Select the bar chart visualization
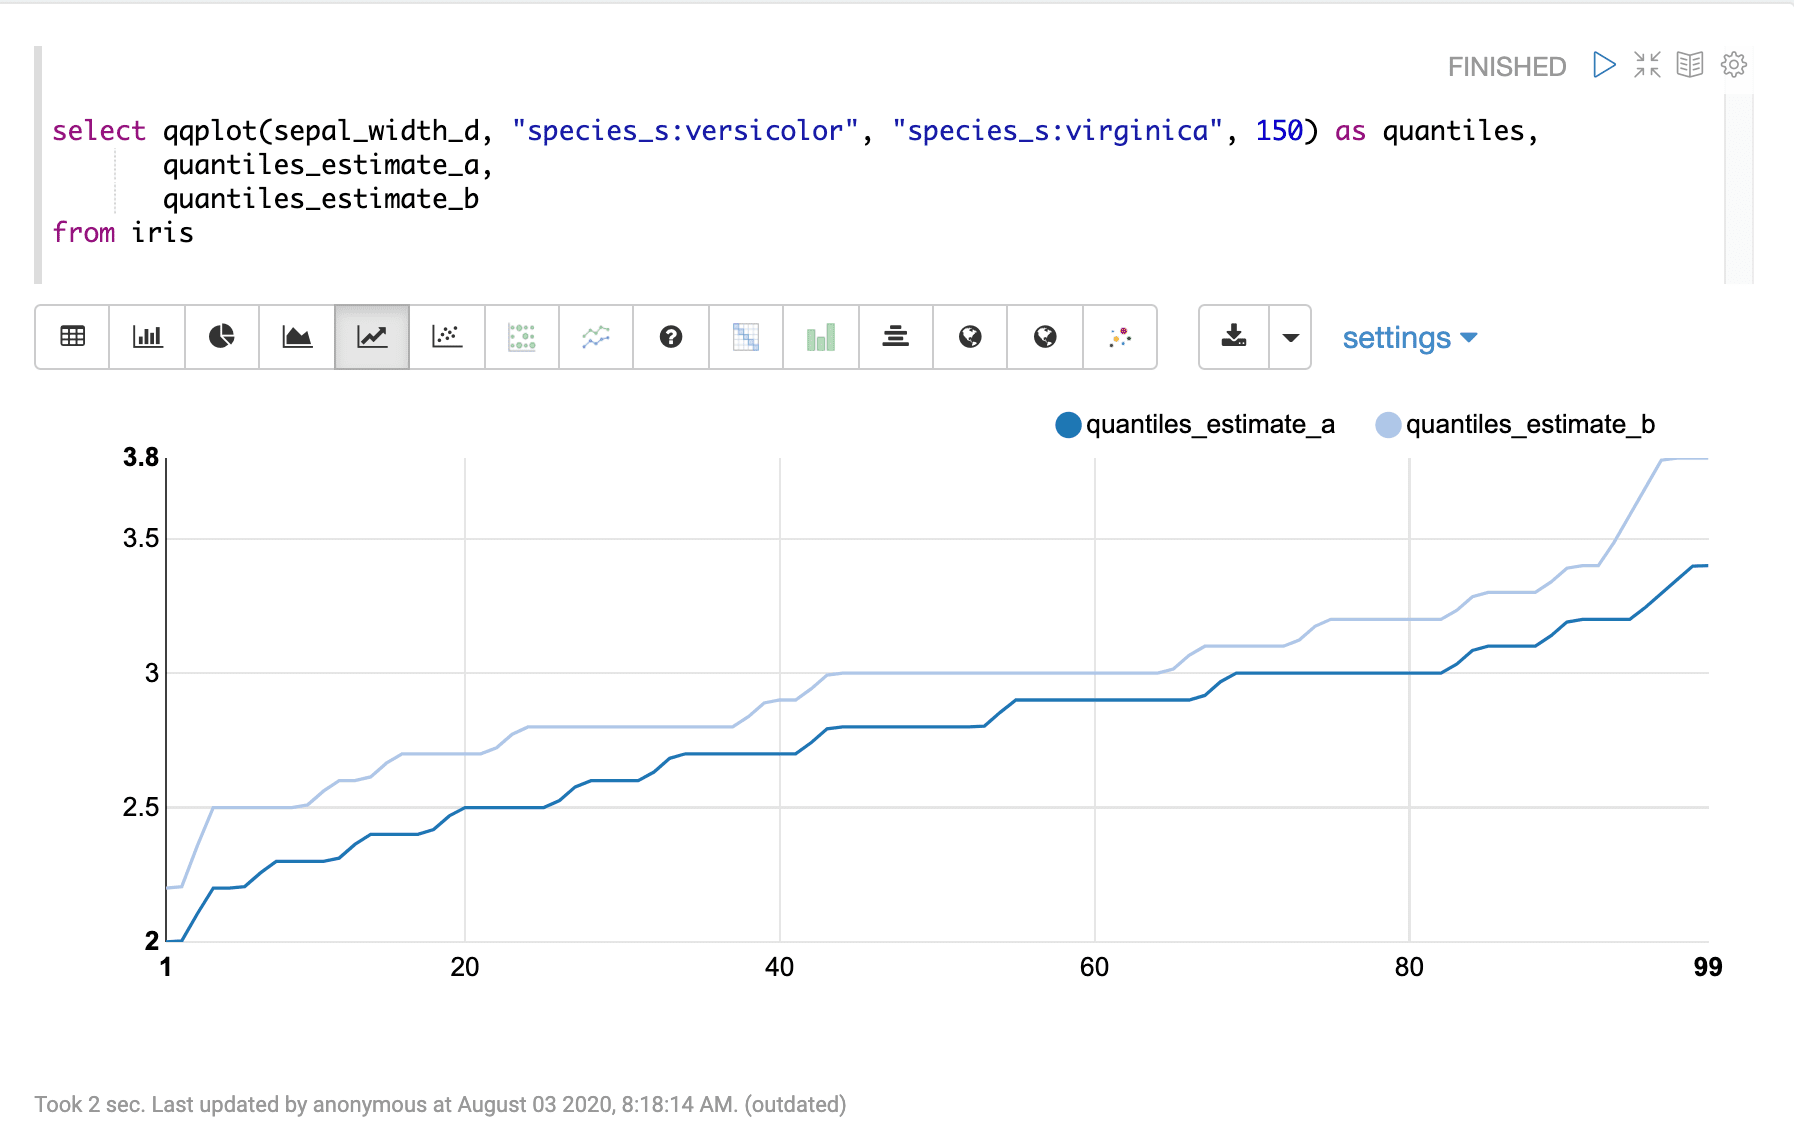Viewport: 1794px width, 1134px height. 146,337
